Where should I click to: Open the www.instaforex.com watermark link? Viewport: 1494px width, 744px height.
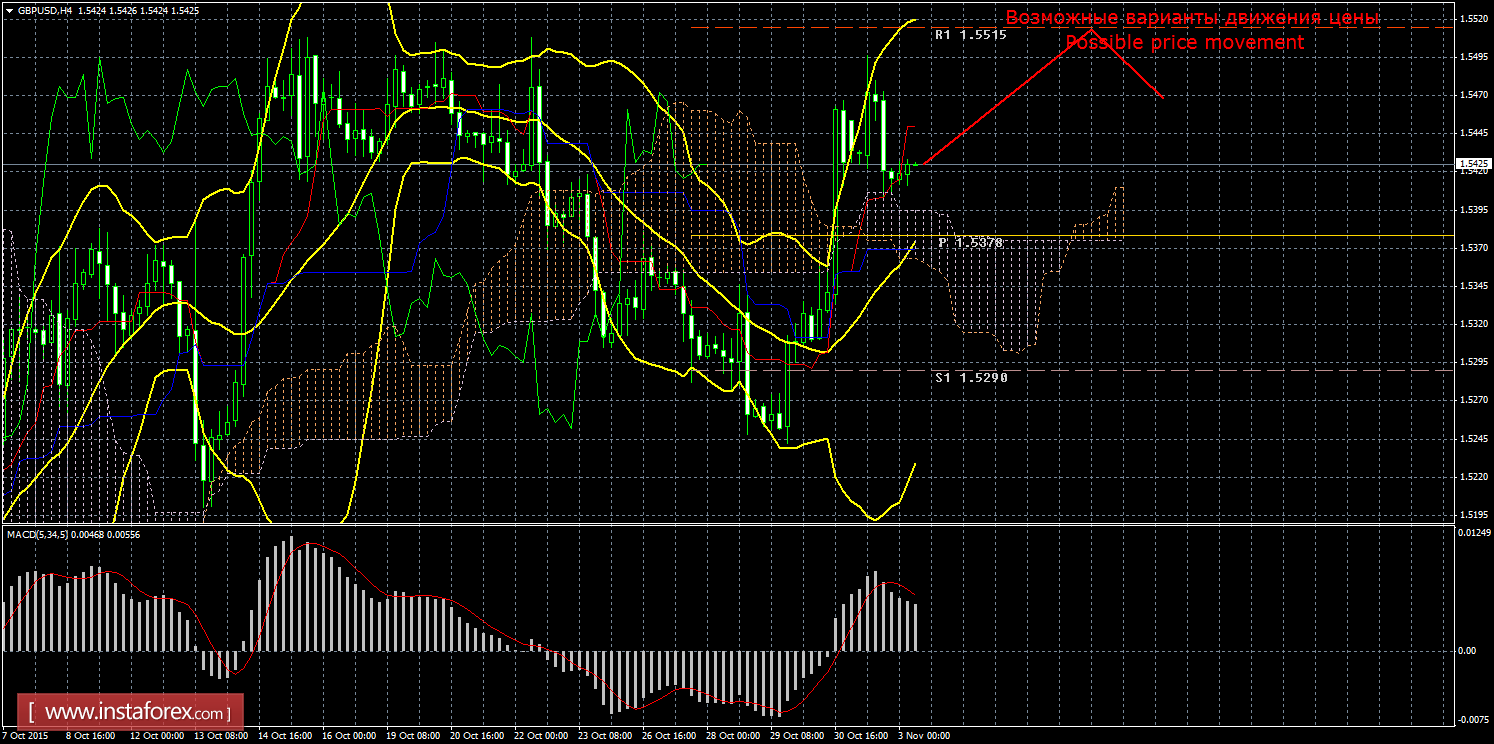coord(135,713)
